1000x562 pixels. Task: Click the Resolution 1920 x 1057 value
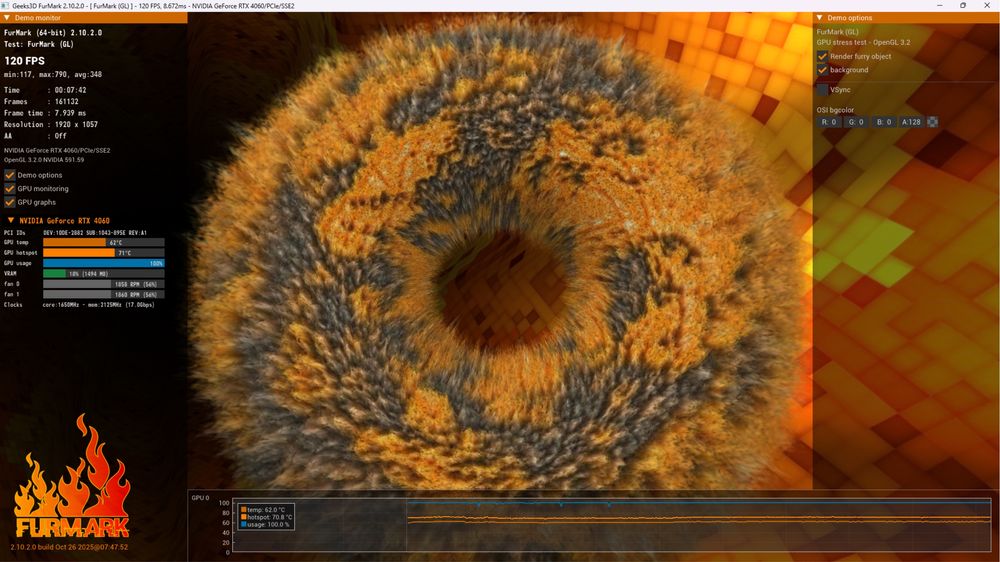[x=76, y=124]
